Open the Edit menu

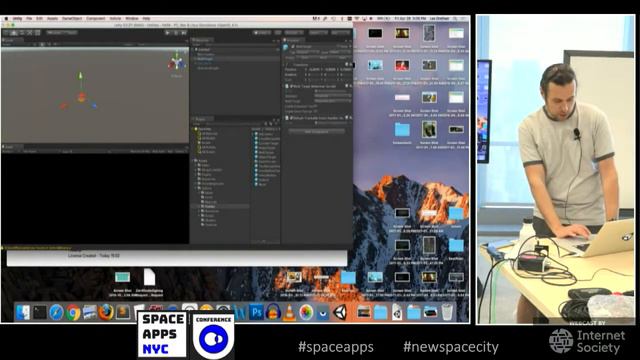[40, 19]
